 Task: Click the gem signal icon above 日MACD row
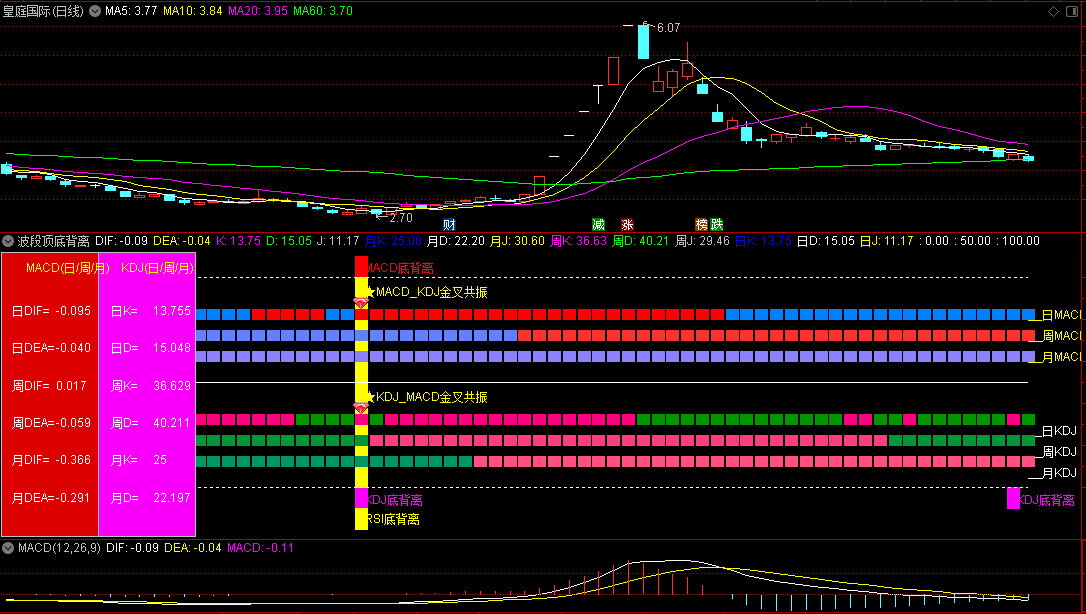tap(361, 303)
